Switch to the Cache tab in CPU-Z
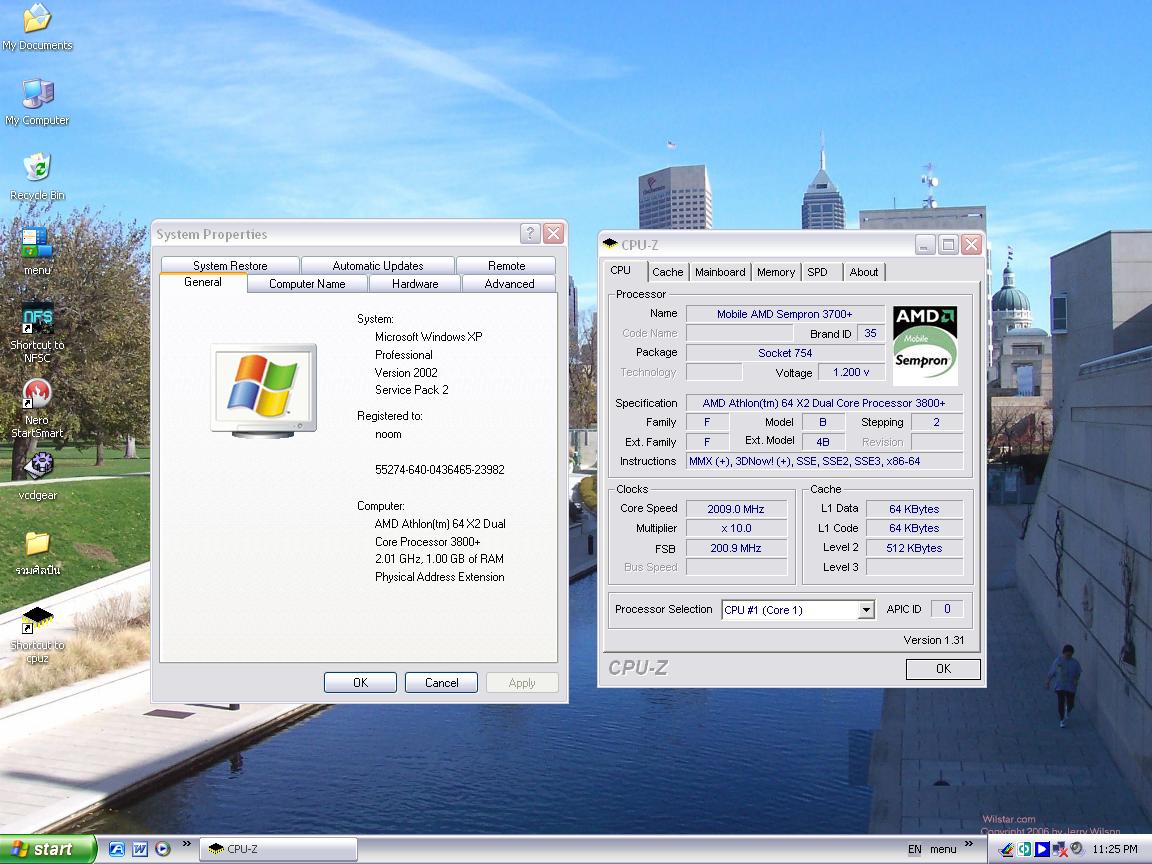 tap(668, 272)
